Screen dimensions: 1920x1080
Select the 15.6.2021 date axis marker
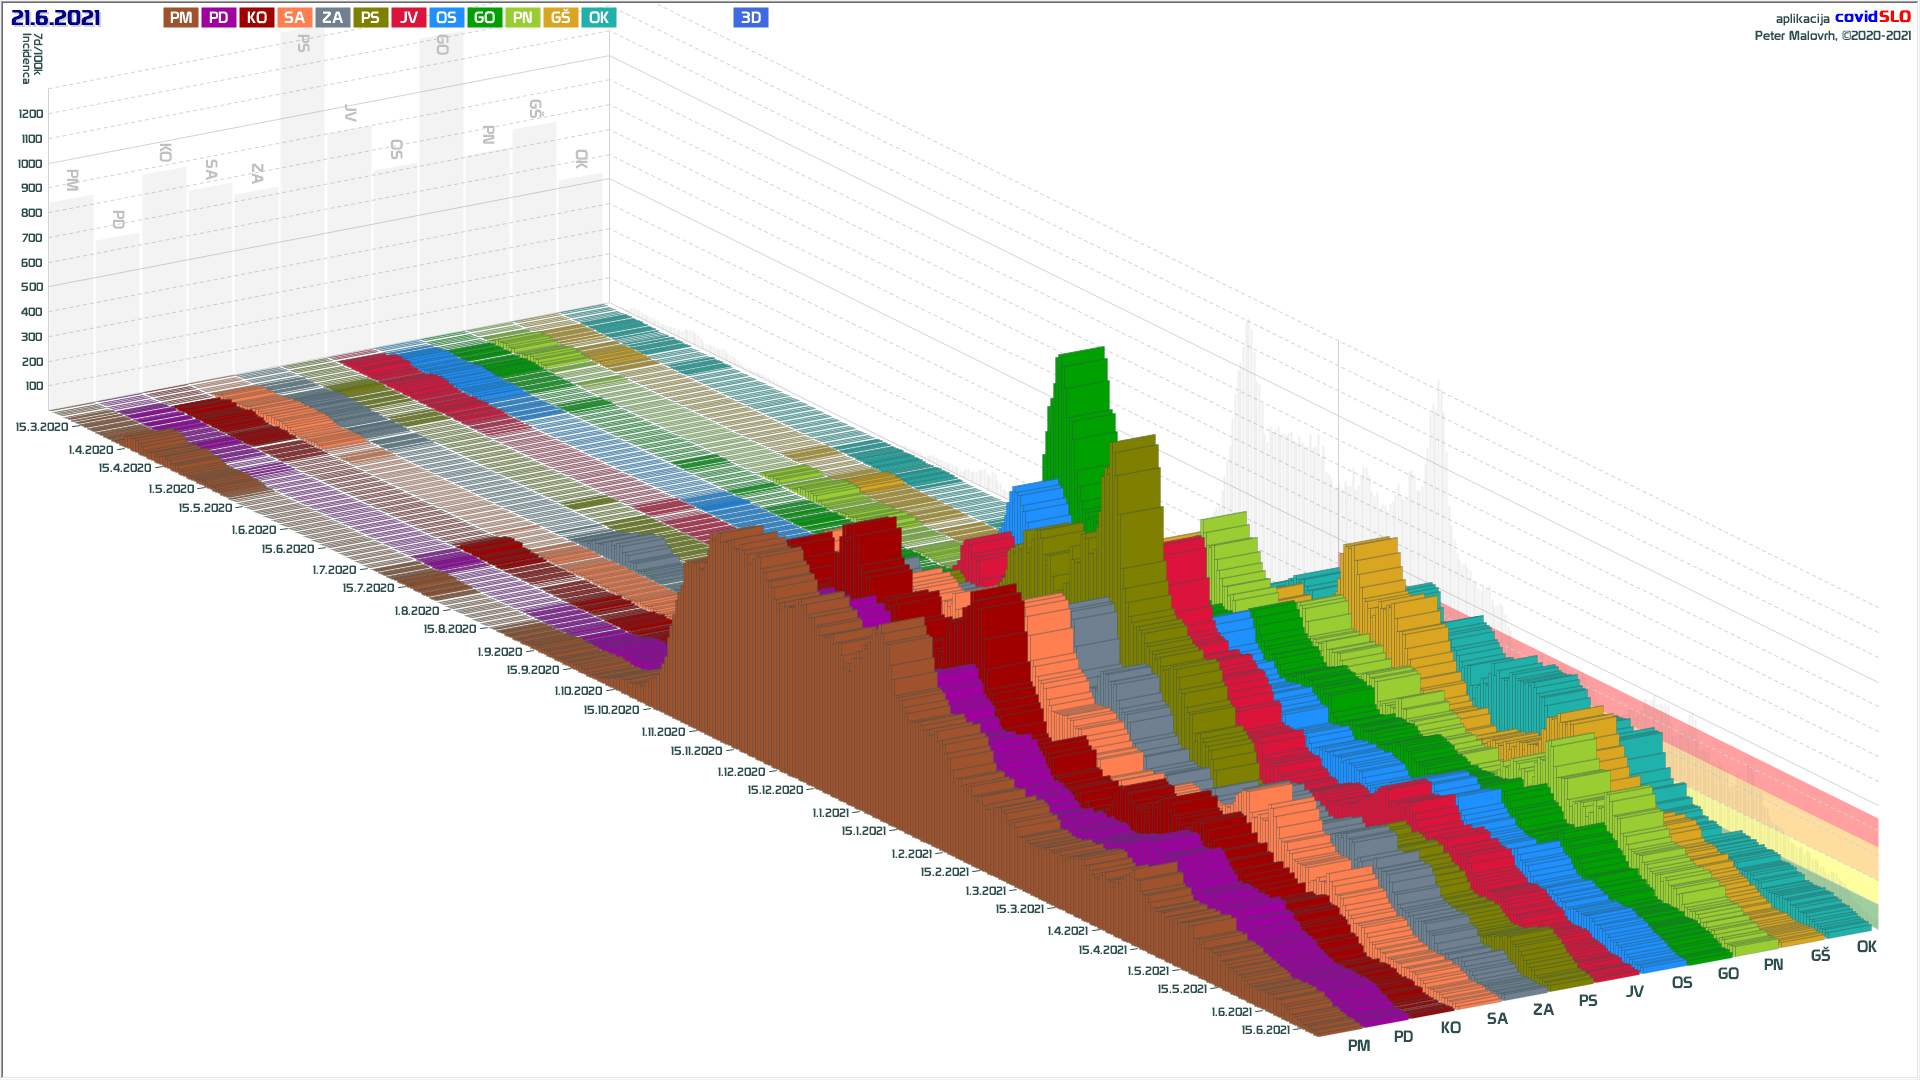pos(1265,1030)
